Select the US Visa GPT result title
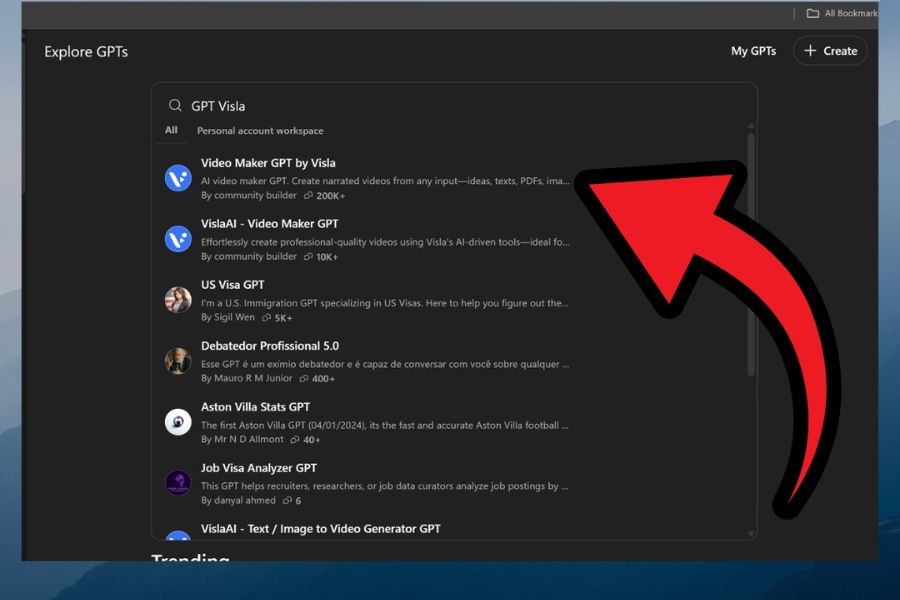900x600 pixels. click(x=232, y=285)
